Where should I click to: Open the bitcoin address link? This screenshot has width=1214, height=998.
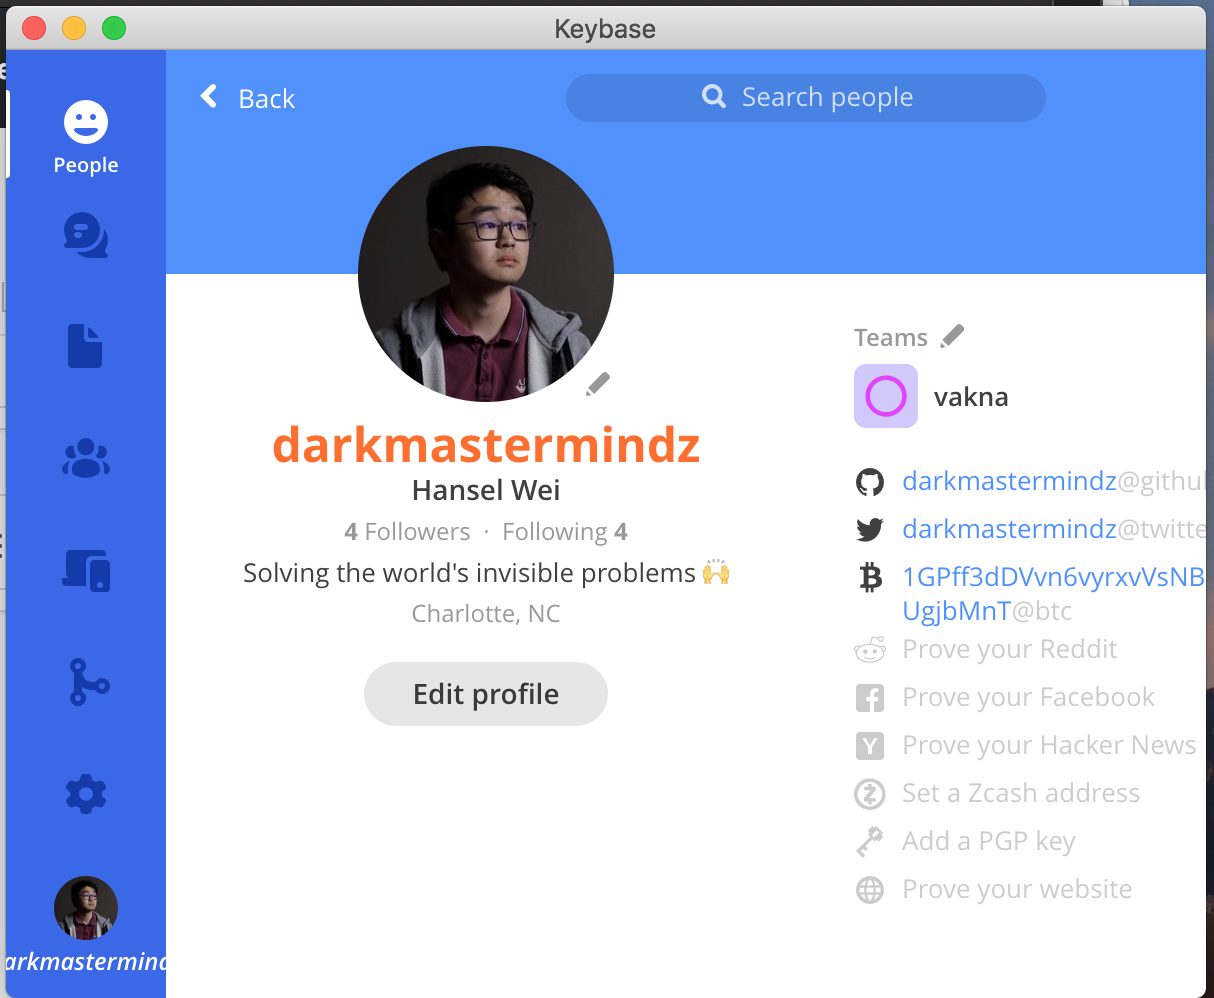1053,594
